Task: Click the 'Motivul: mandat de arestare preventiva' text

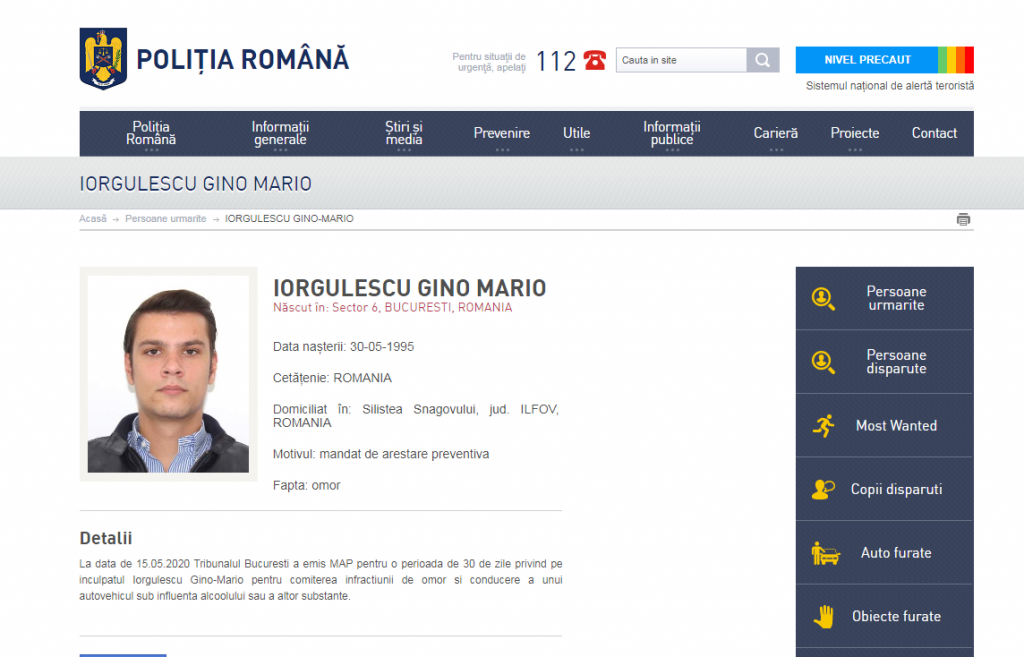Action: [x=381, y=454]
